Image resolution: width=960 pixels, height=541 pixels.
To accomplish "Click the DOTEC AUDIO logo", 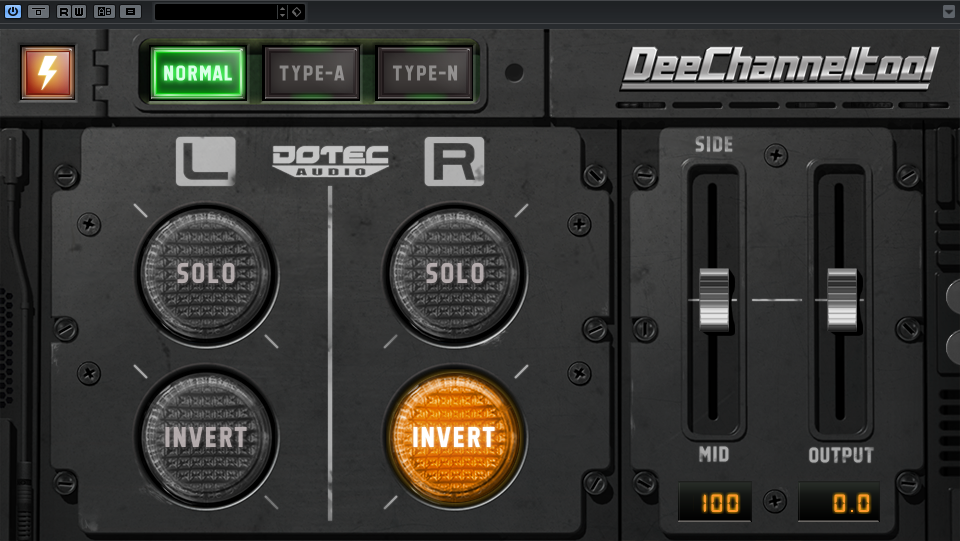I will 330,161.
